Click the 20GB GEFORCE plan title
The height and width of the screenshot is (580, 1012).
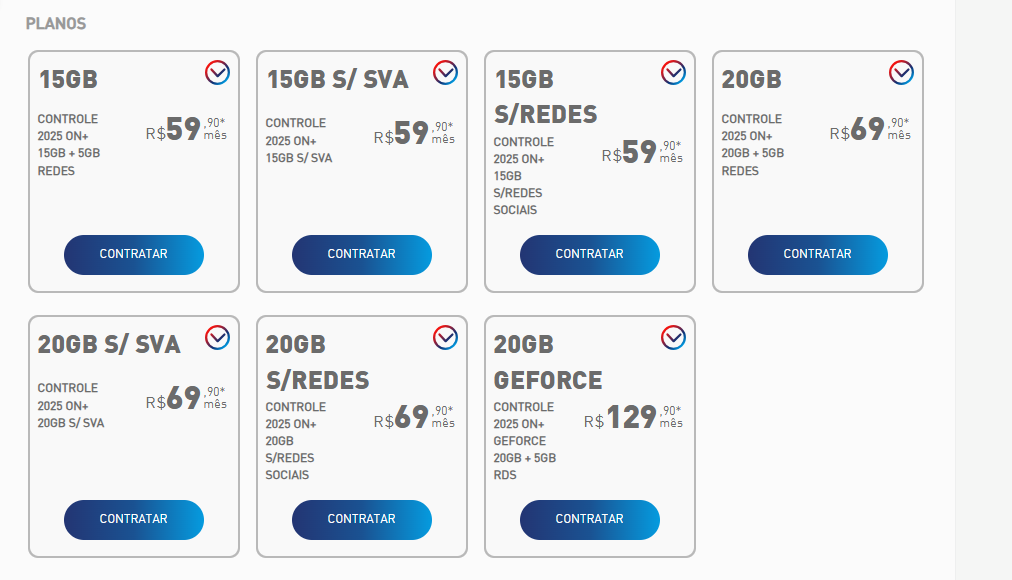(547, 362)
